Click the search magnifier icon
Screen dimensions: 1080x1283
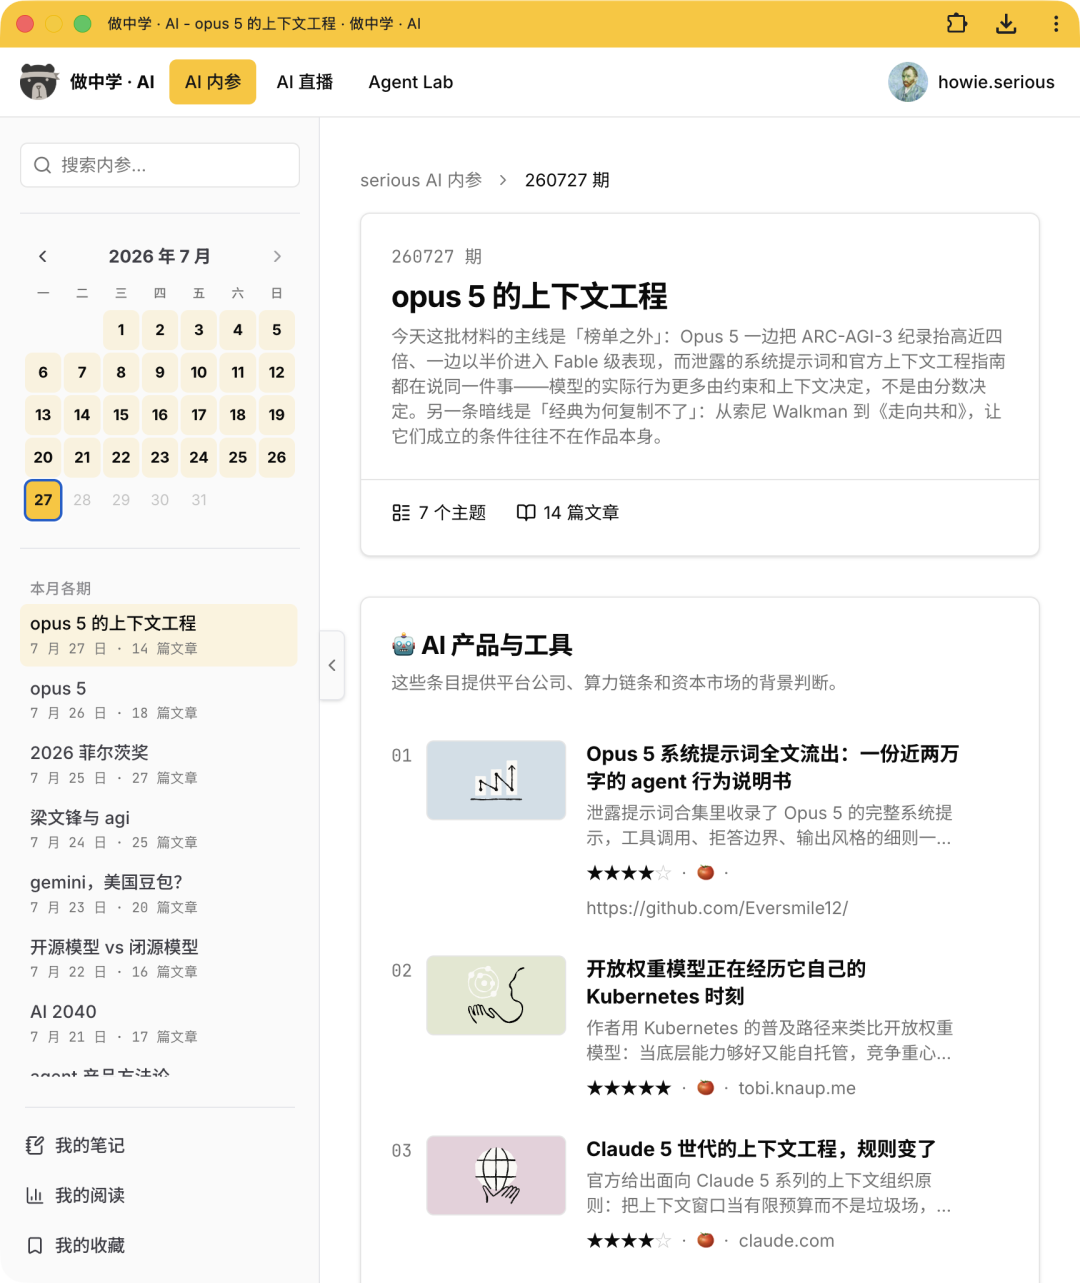[x=43, y=165]
